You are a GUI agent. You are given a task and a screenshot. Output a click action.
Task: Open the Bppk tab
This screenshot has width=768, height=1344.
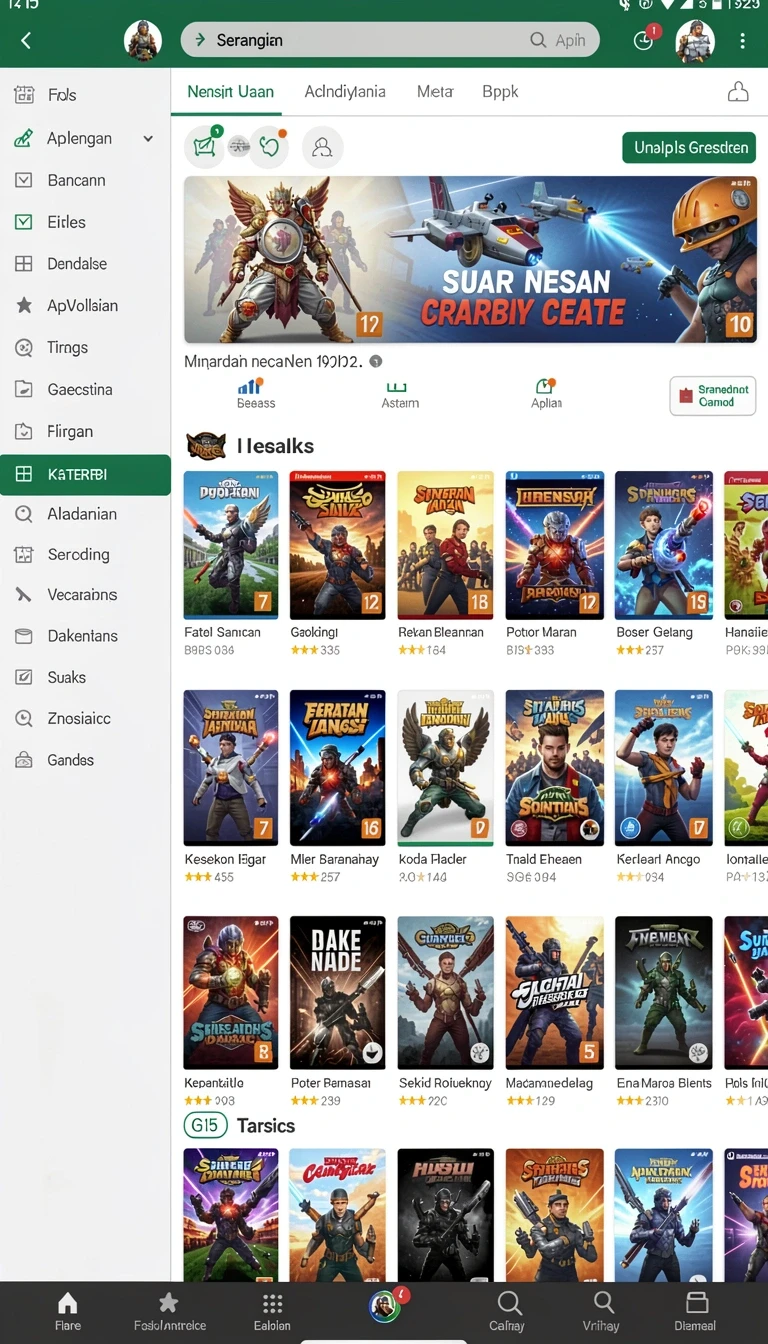click(500, 91)
